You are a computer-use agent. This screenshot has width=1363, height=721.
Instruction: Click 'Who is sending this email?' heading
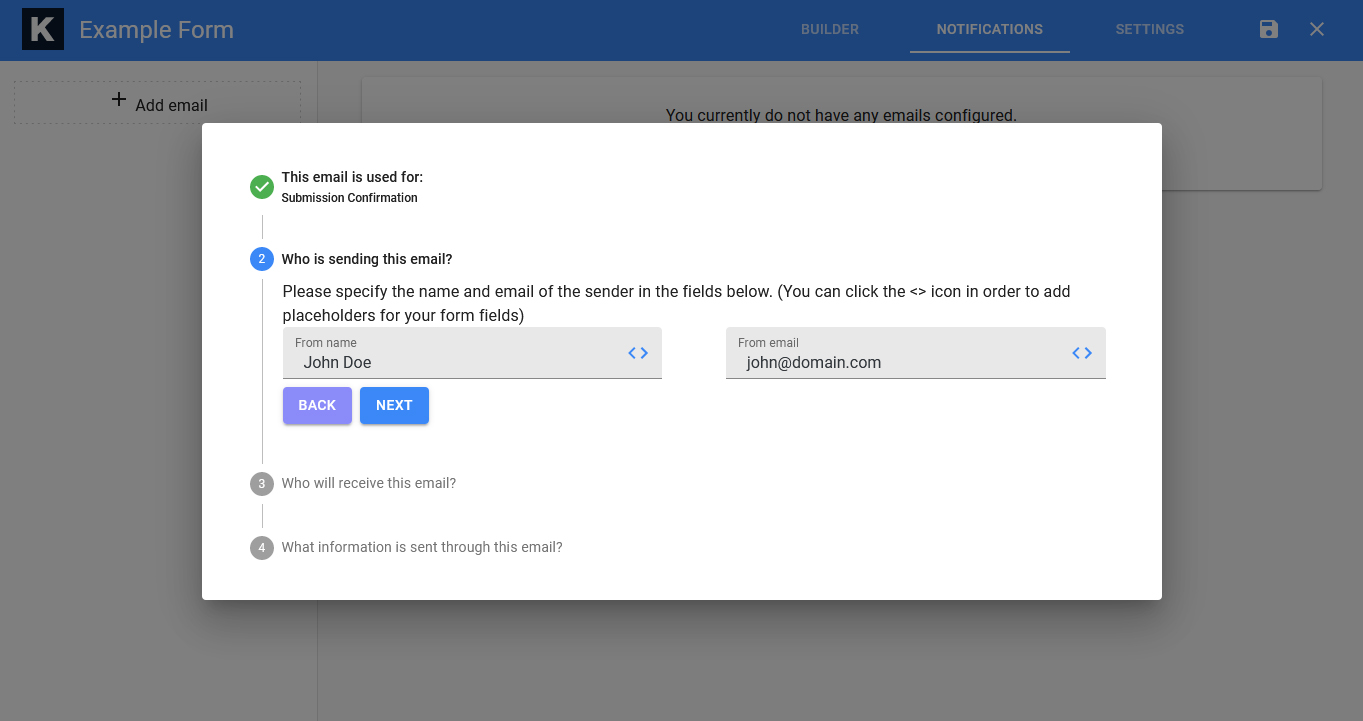point(367,259)
